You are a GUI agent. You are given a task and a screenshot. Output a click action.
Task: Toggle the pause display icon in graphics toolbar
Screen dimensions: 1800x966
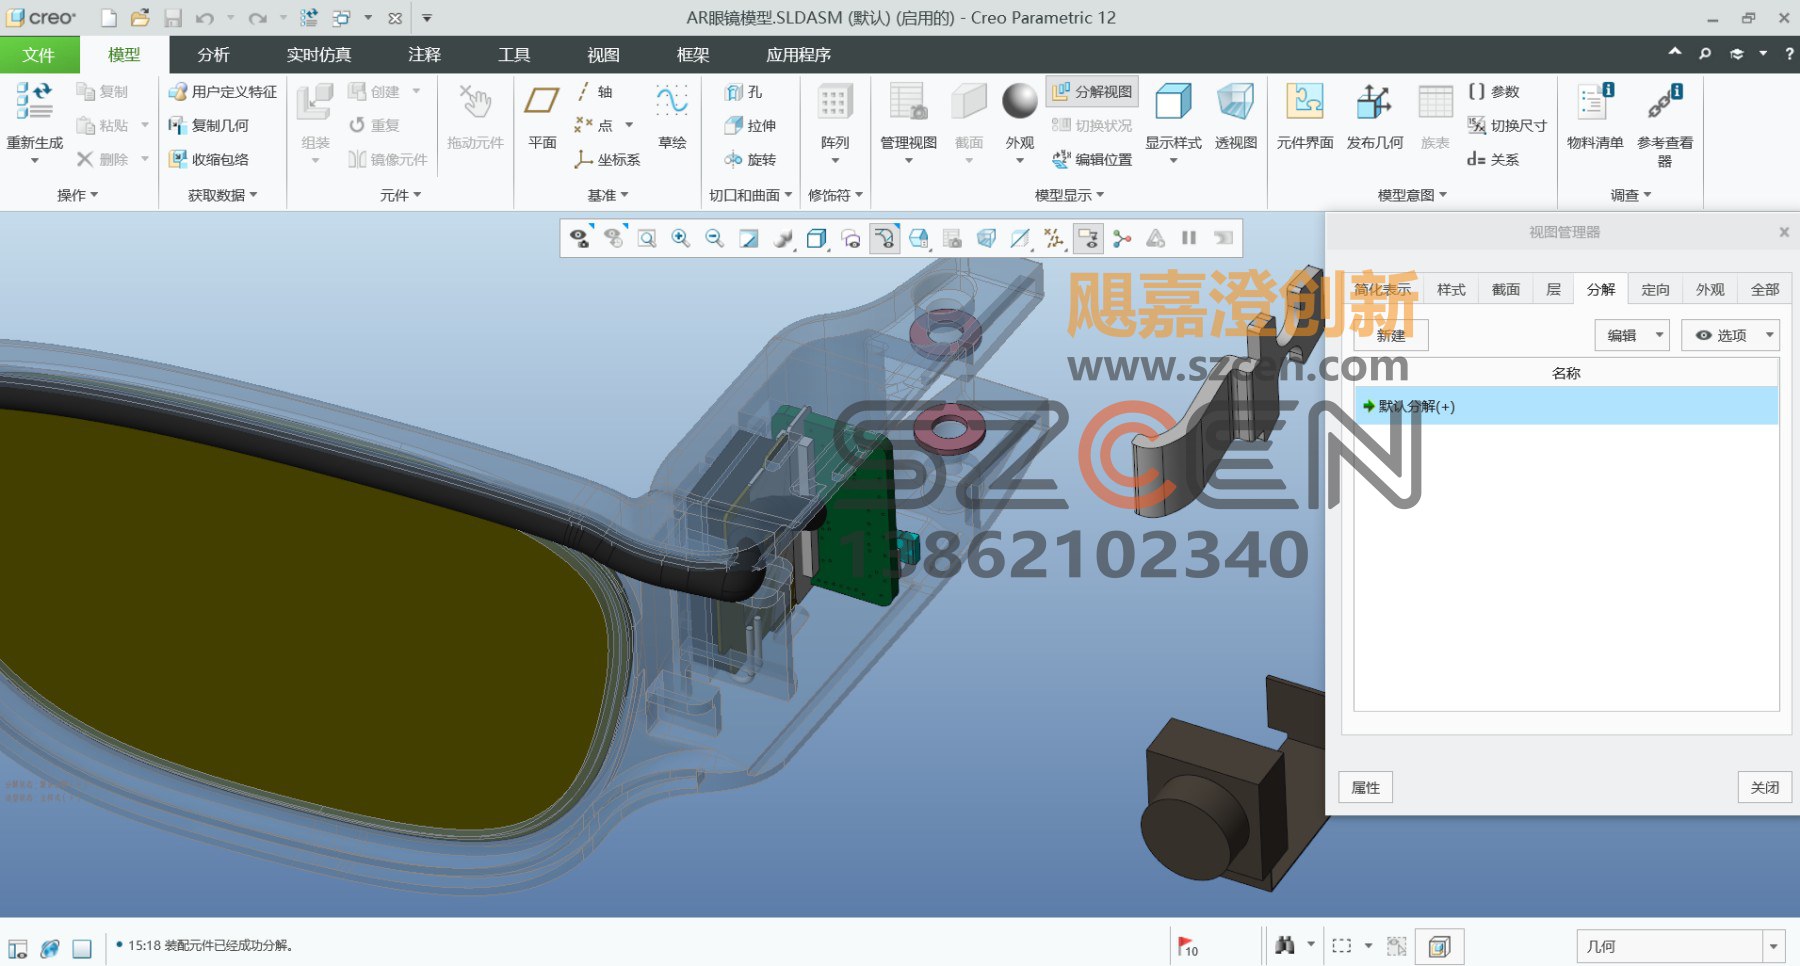(1189, 238)
